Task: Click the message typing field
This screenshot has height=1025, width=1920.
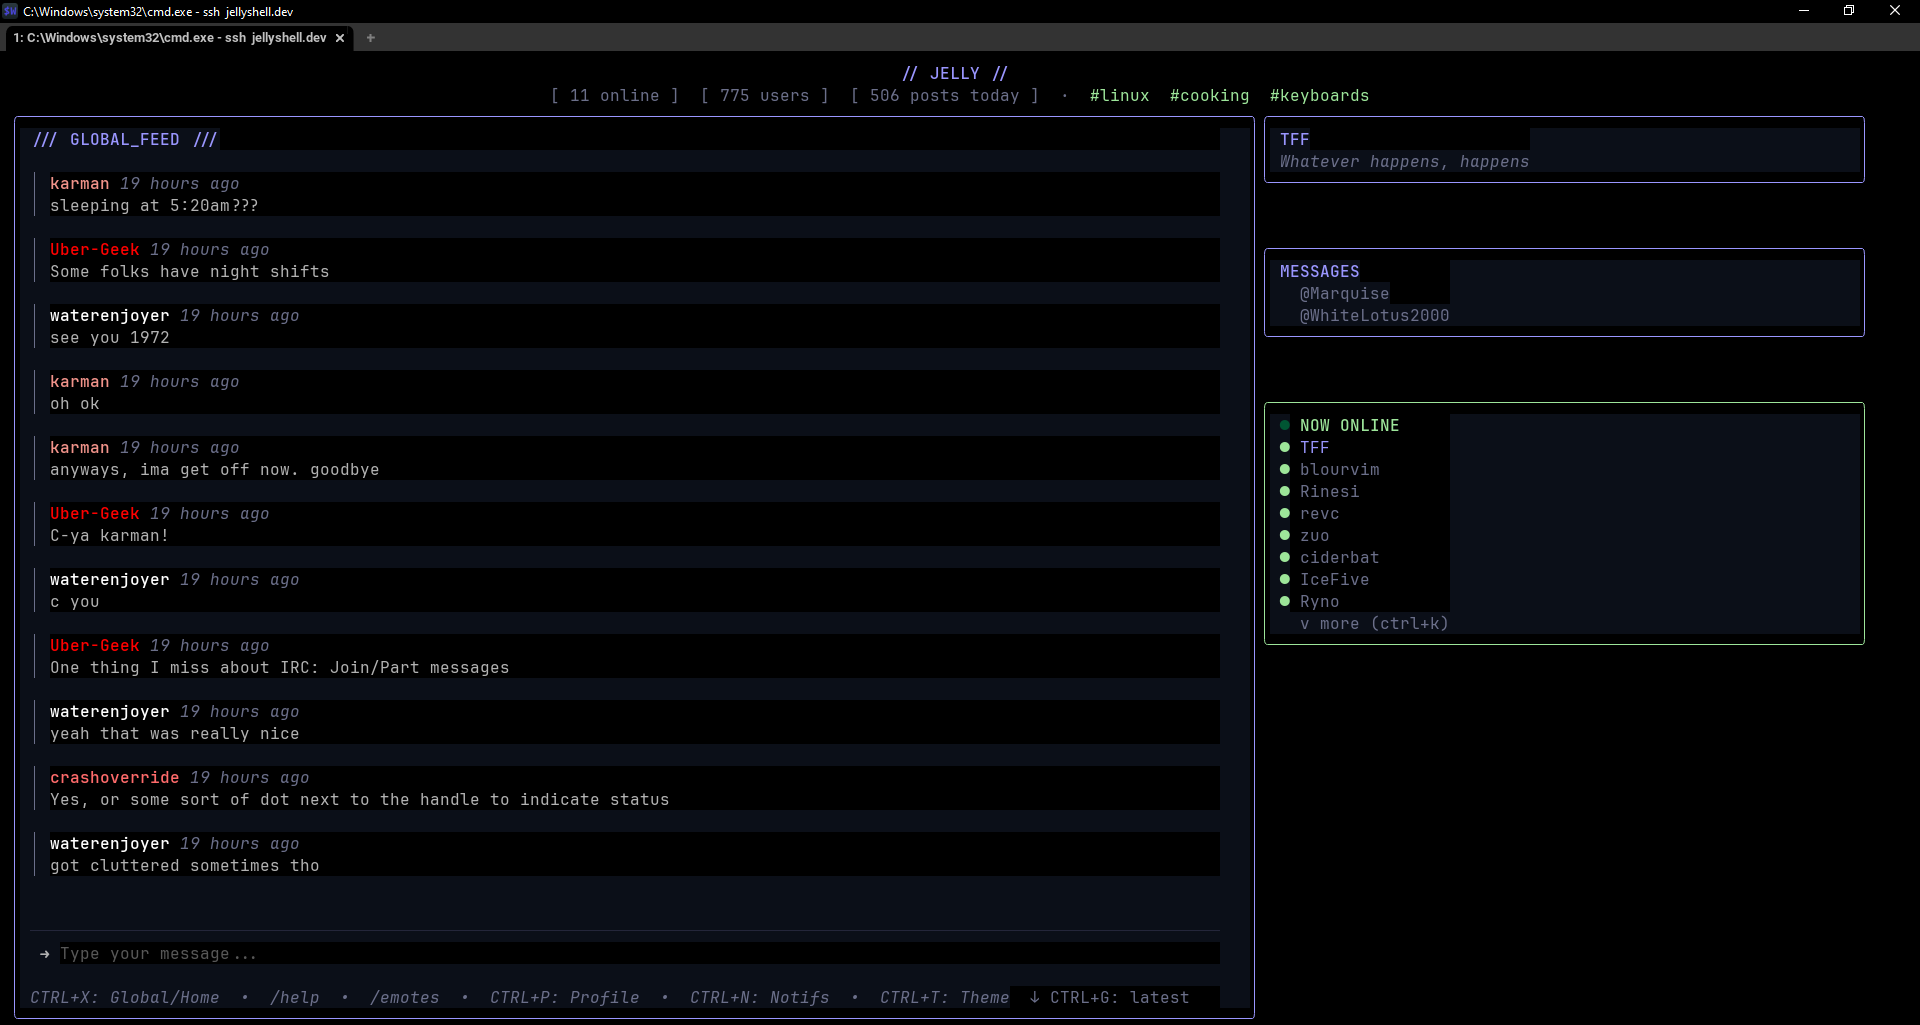Action: (x=400, y=954)
